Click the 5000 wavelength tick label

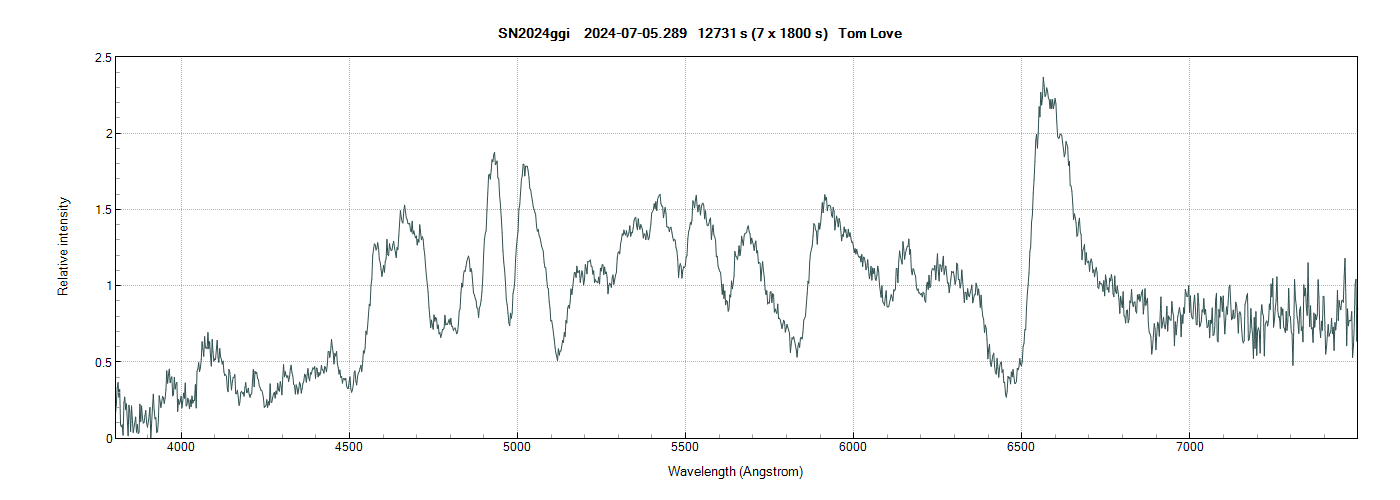coord(517,449)
